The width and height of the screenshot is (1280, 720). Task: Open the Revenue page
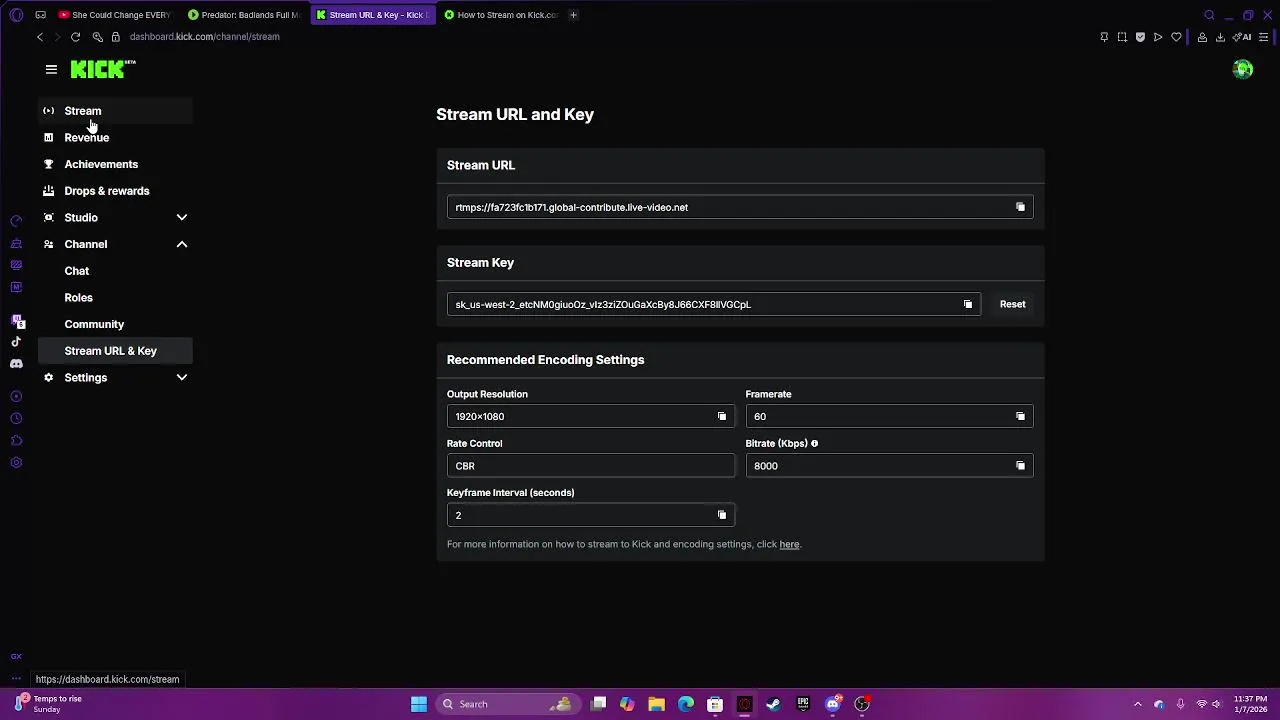coord(115,137)
